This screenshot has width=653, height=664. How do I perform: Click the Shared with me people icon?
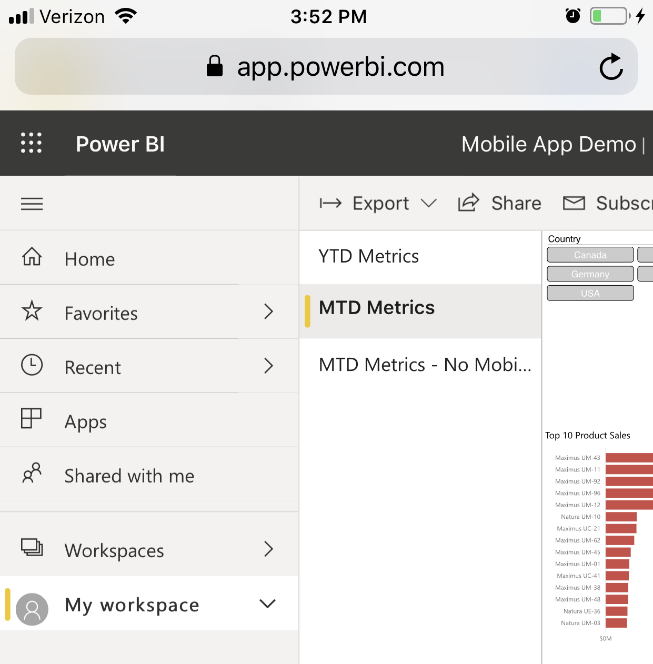coord(32,473)
